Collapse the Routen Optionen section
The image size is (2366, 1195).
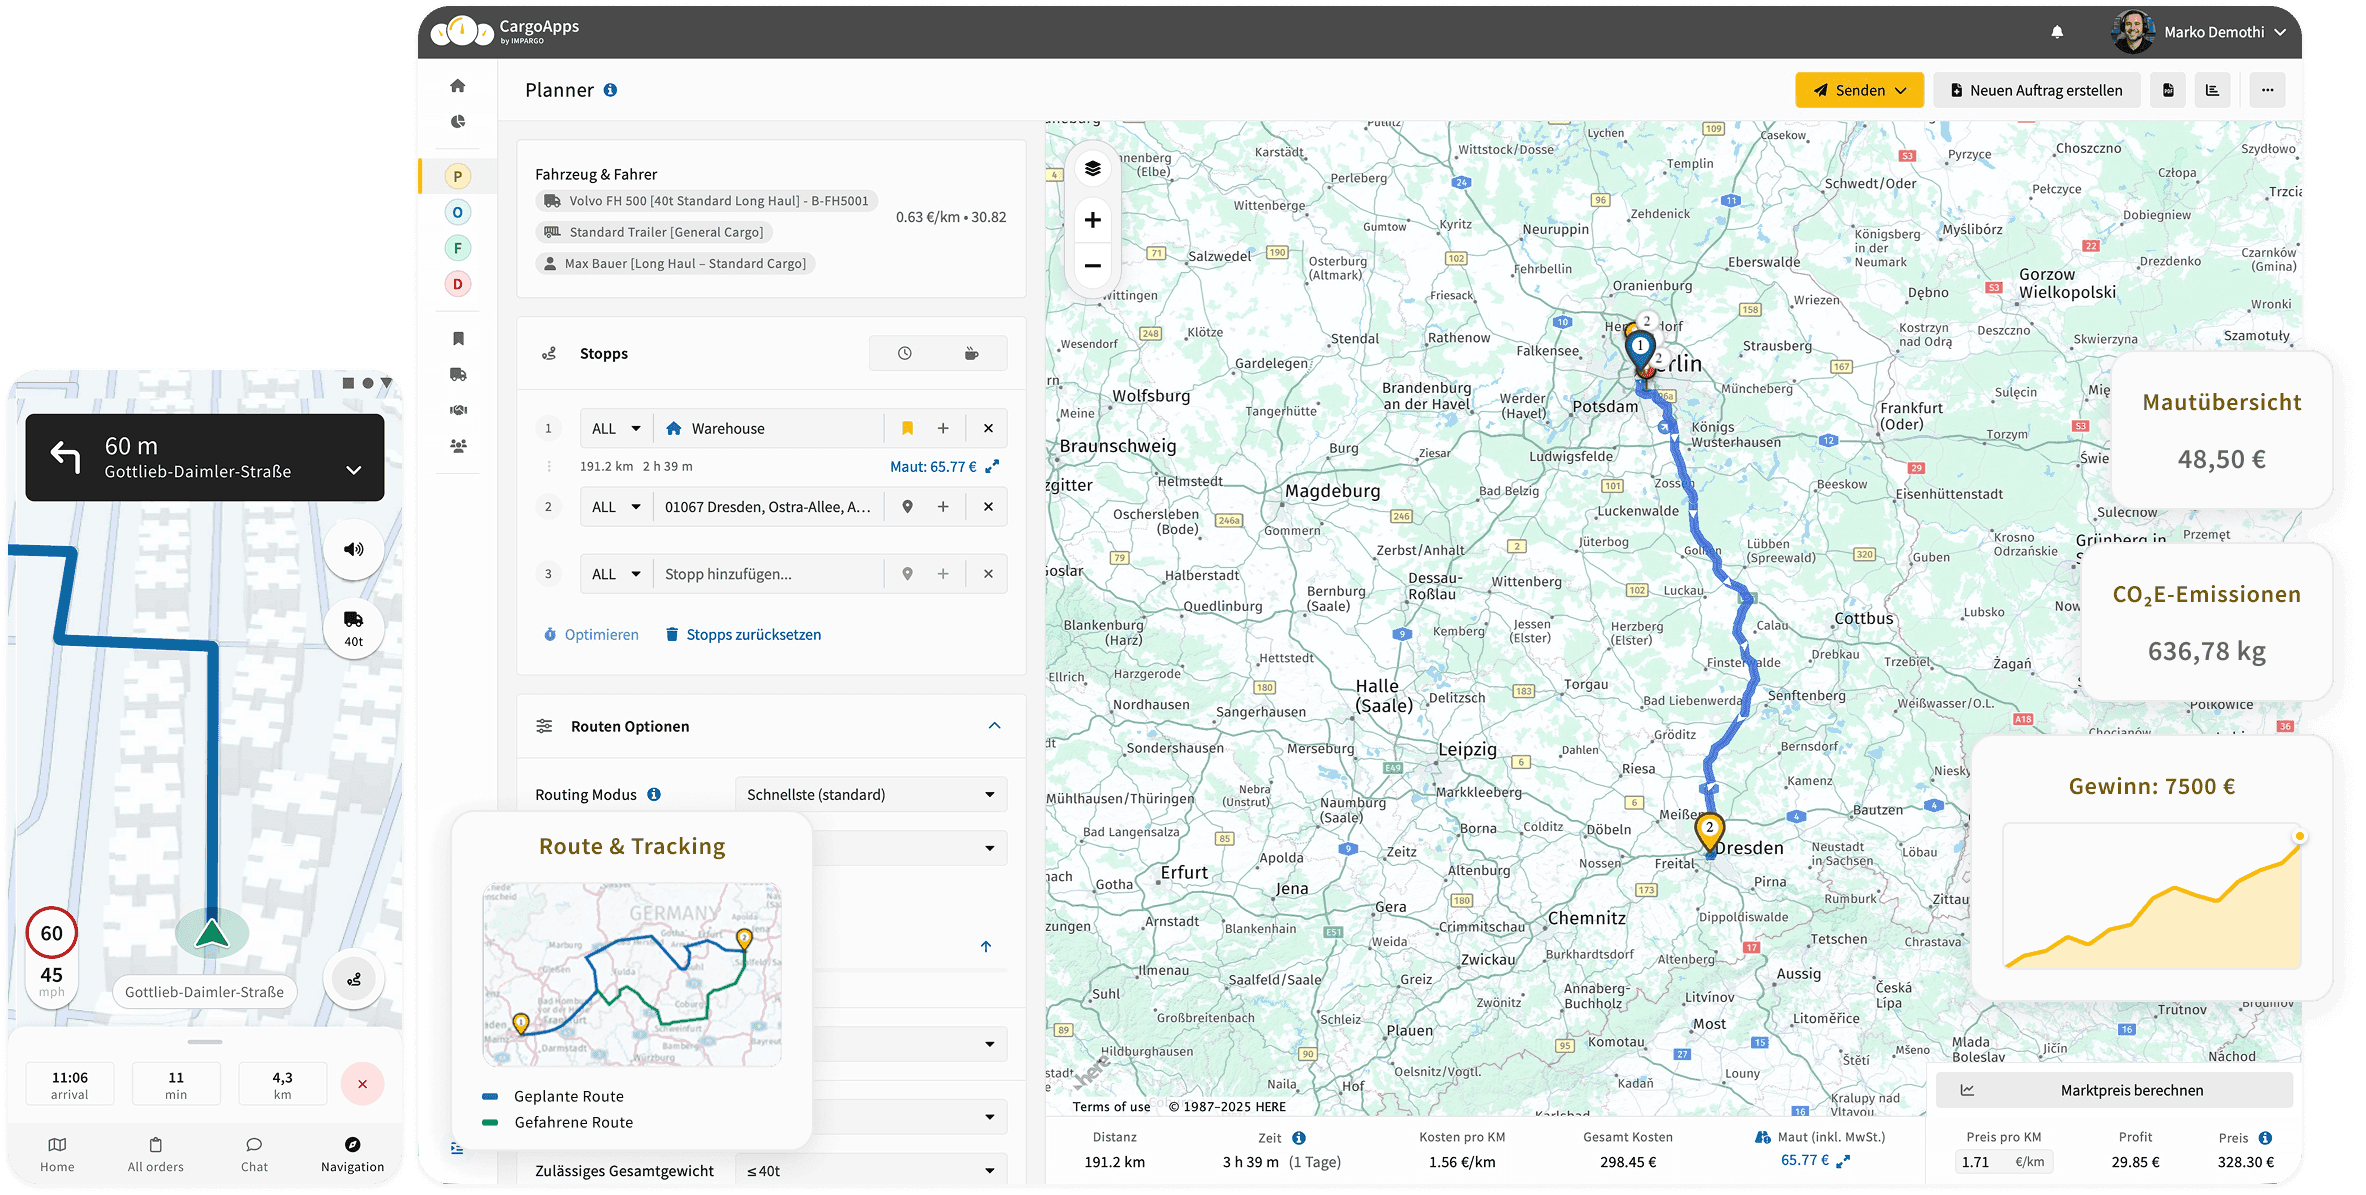tap(994, 726)
